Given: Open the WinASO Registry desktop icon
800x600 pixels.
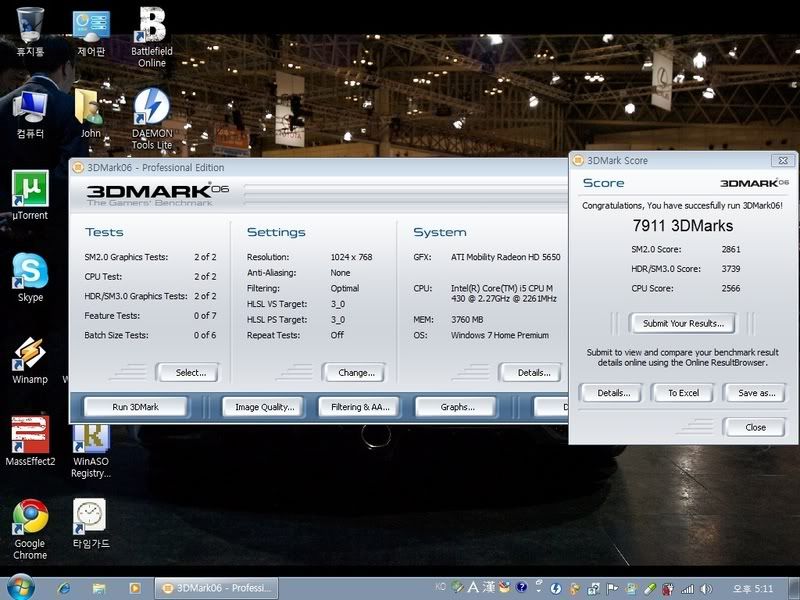Looking at the screenshot, I should coord(91,435).
